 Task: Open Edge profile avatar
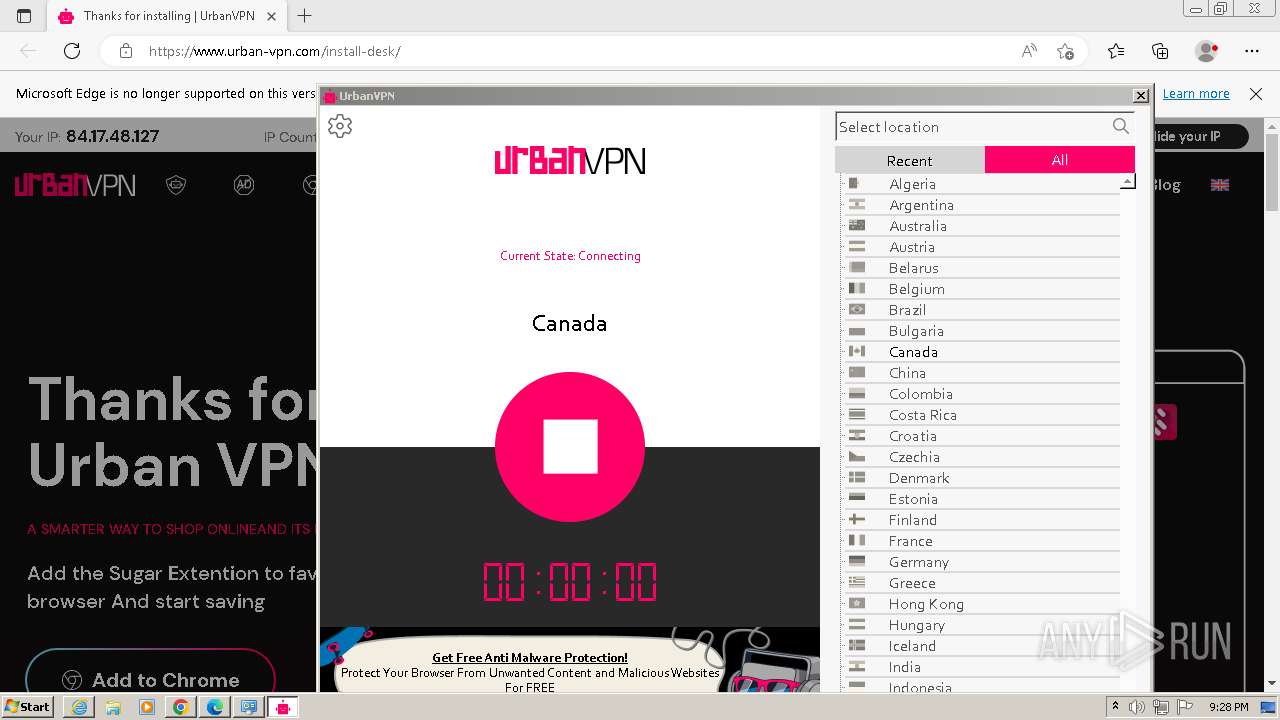pyautogui.click(x=1207, y=51)
